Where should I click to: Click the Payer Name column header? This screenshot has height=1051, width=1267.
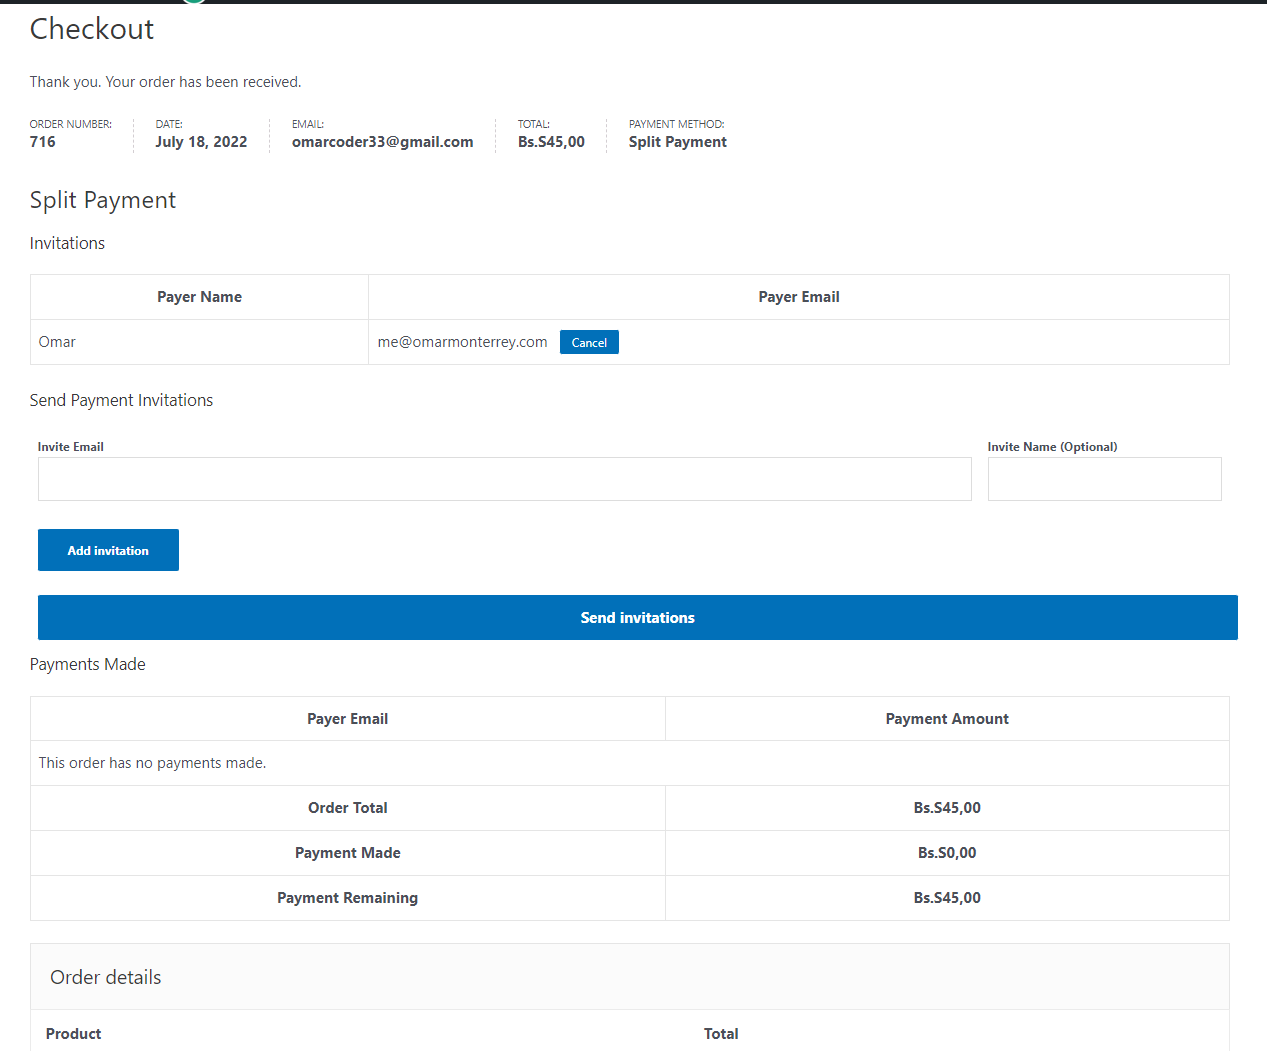pos(199,296)
